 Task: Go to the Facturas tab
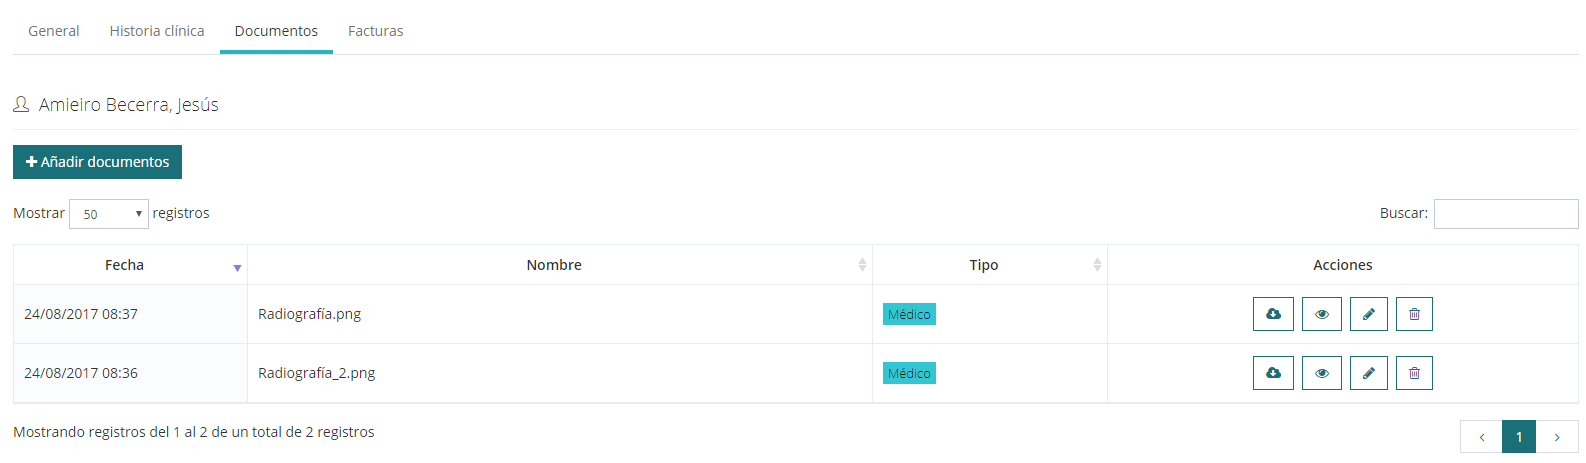click(376, 31)
